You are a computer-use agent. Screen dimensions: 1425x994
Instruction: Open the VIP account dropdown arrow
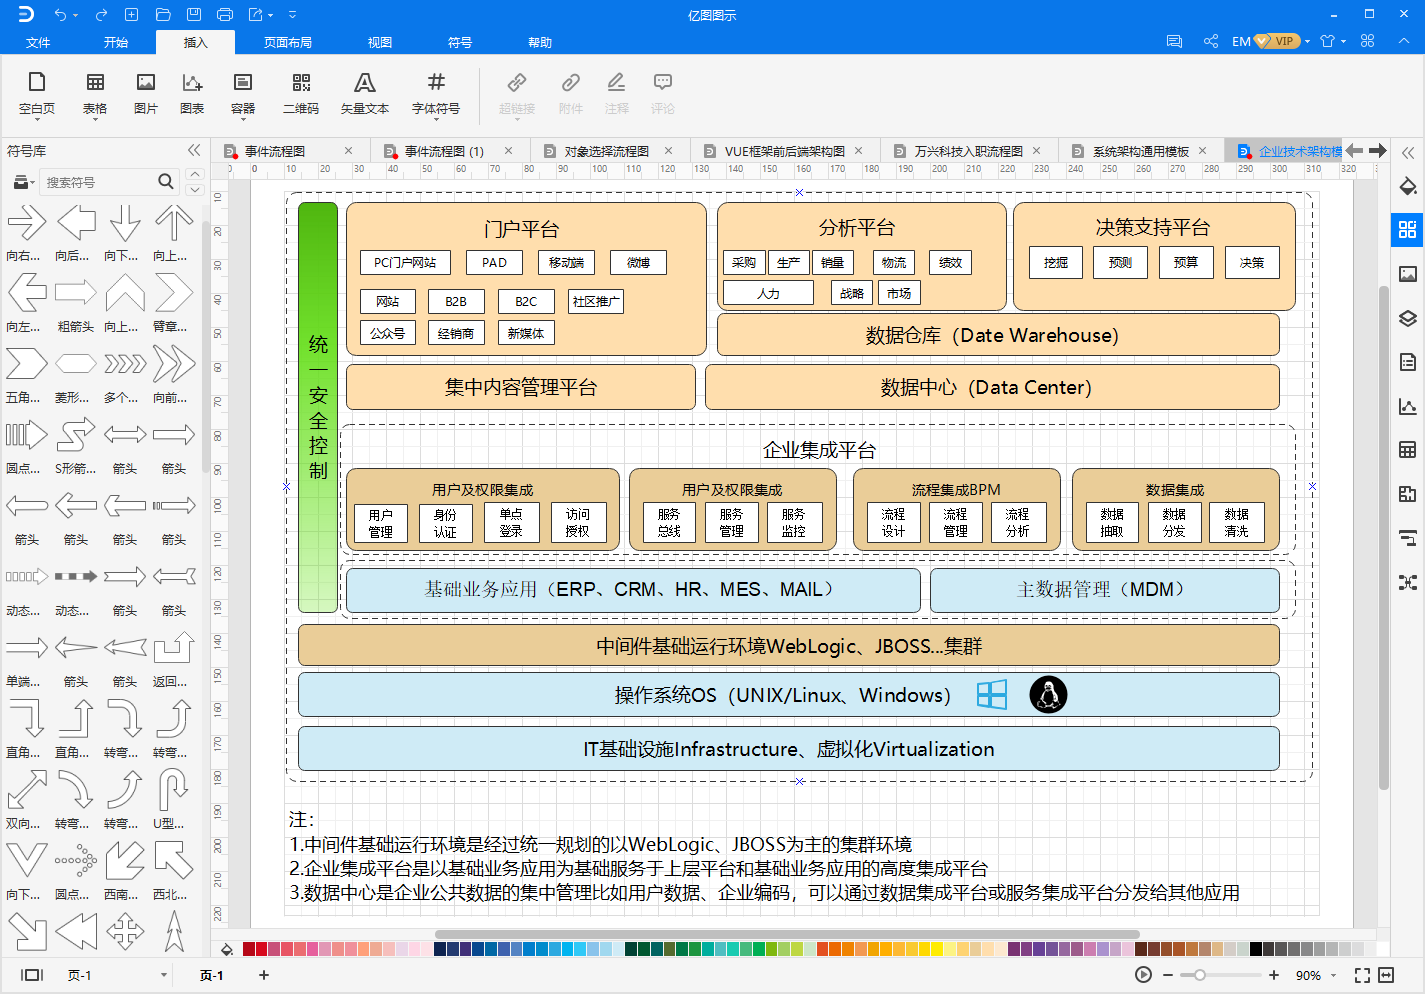[x=1307, y=42]
